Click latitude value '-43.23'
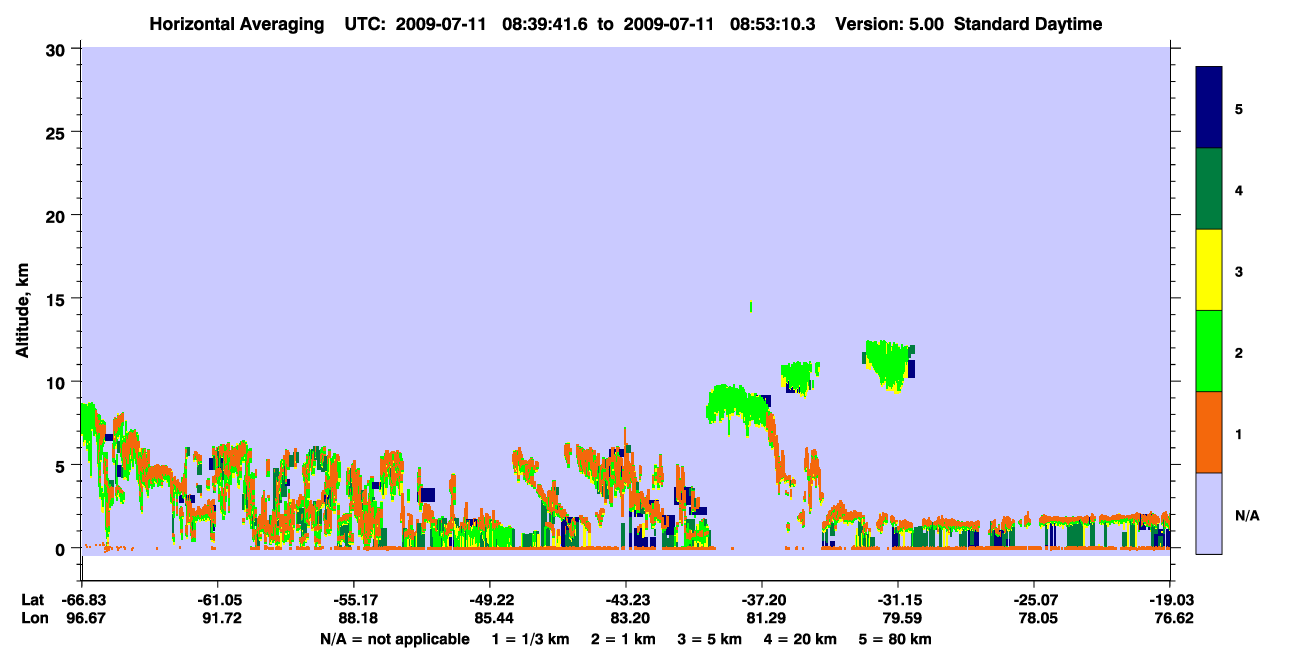 pyautogui.click(x=626, y=599)
